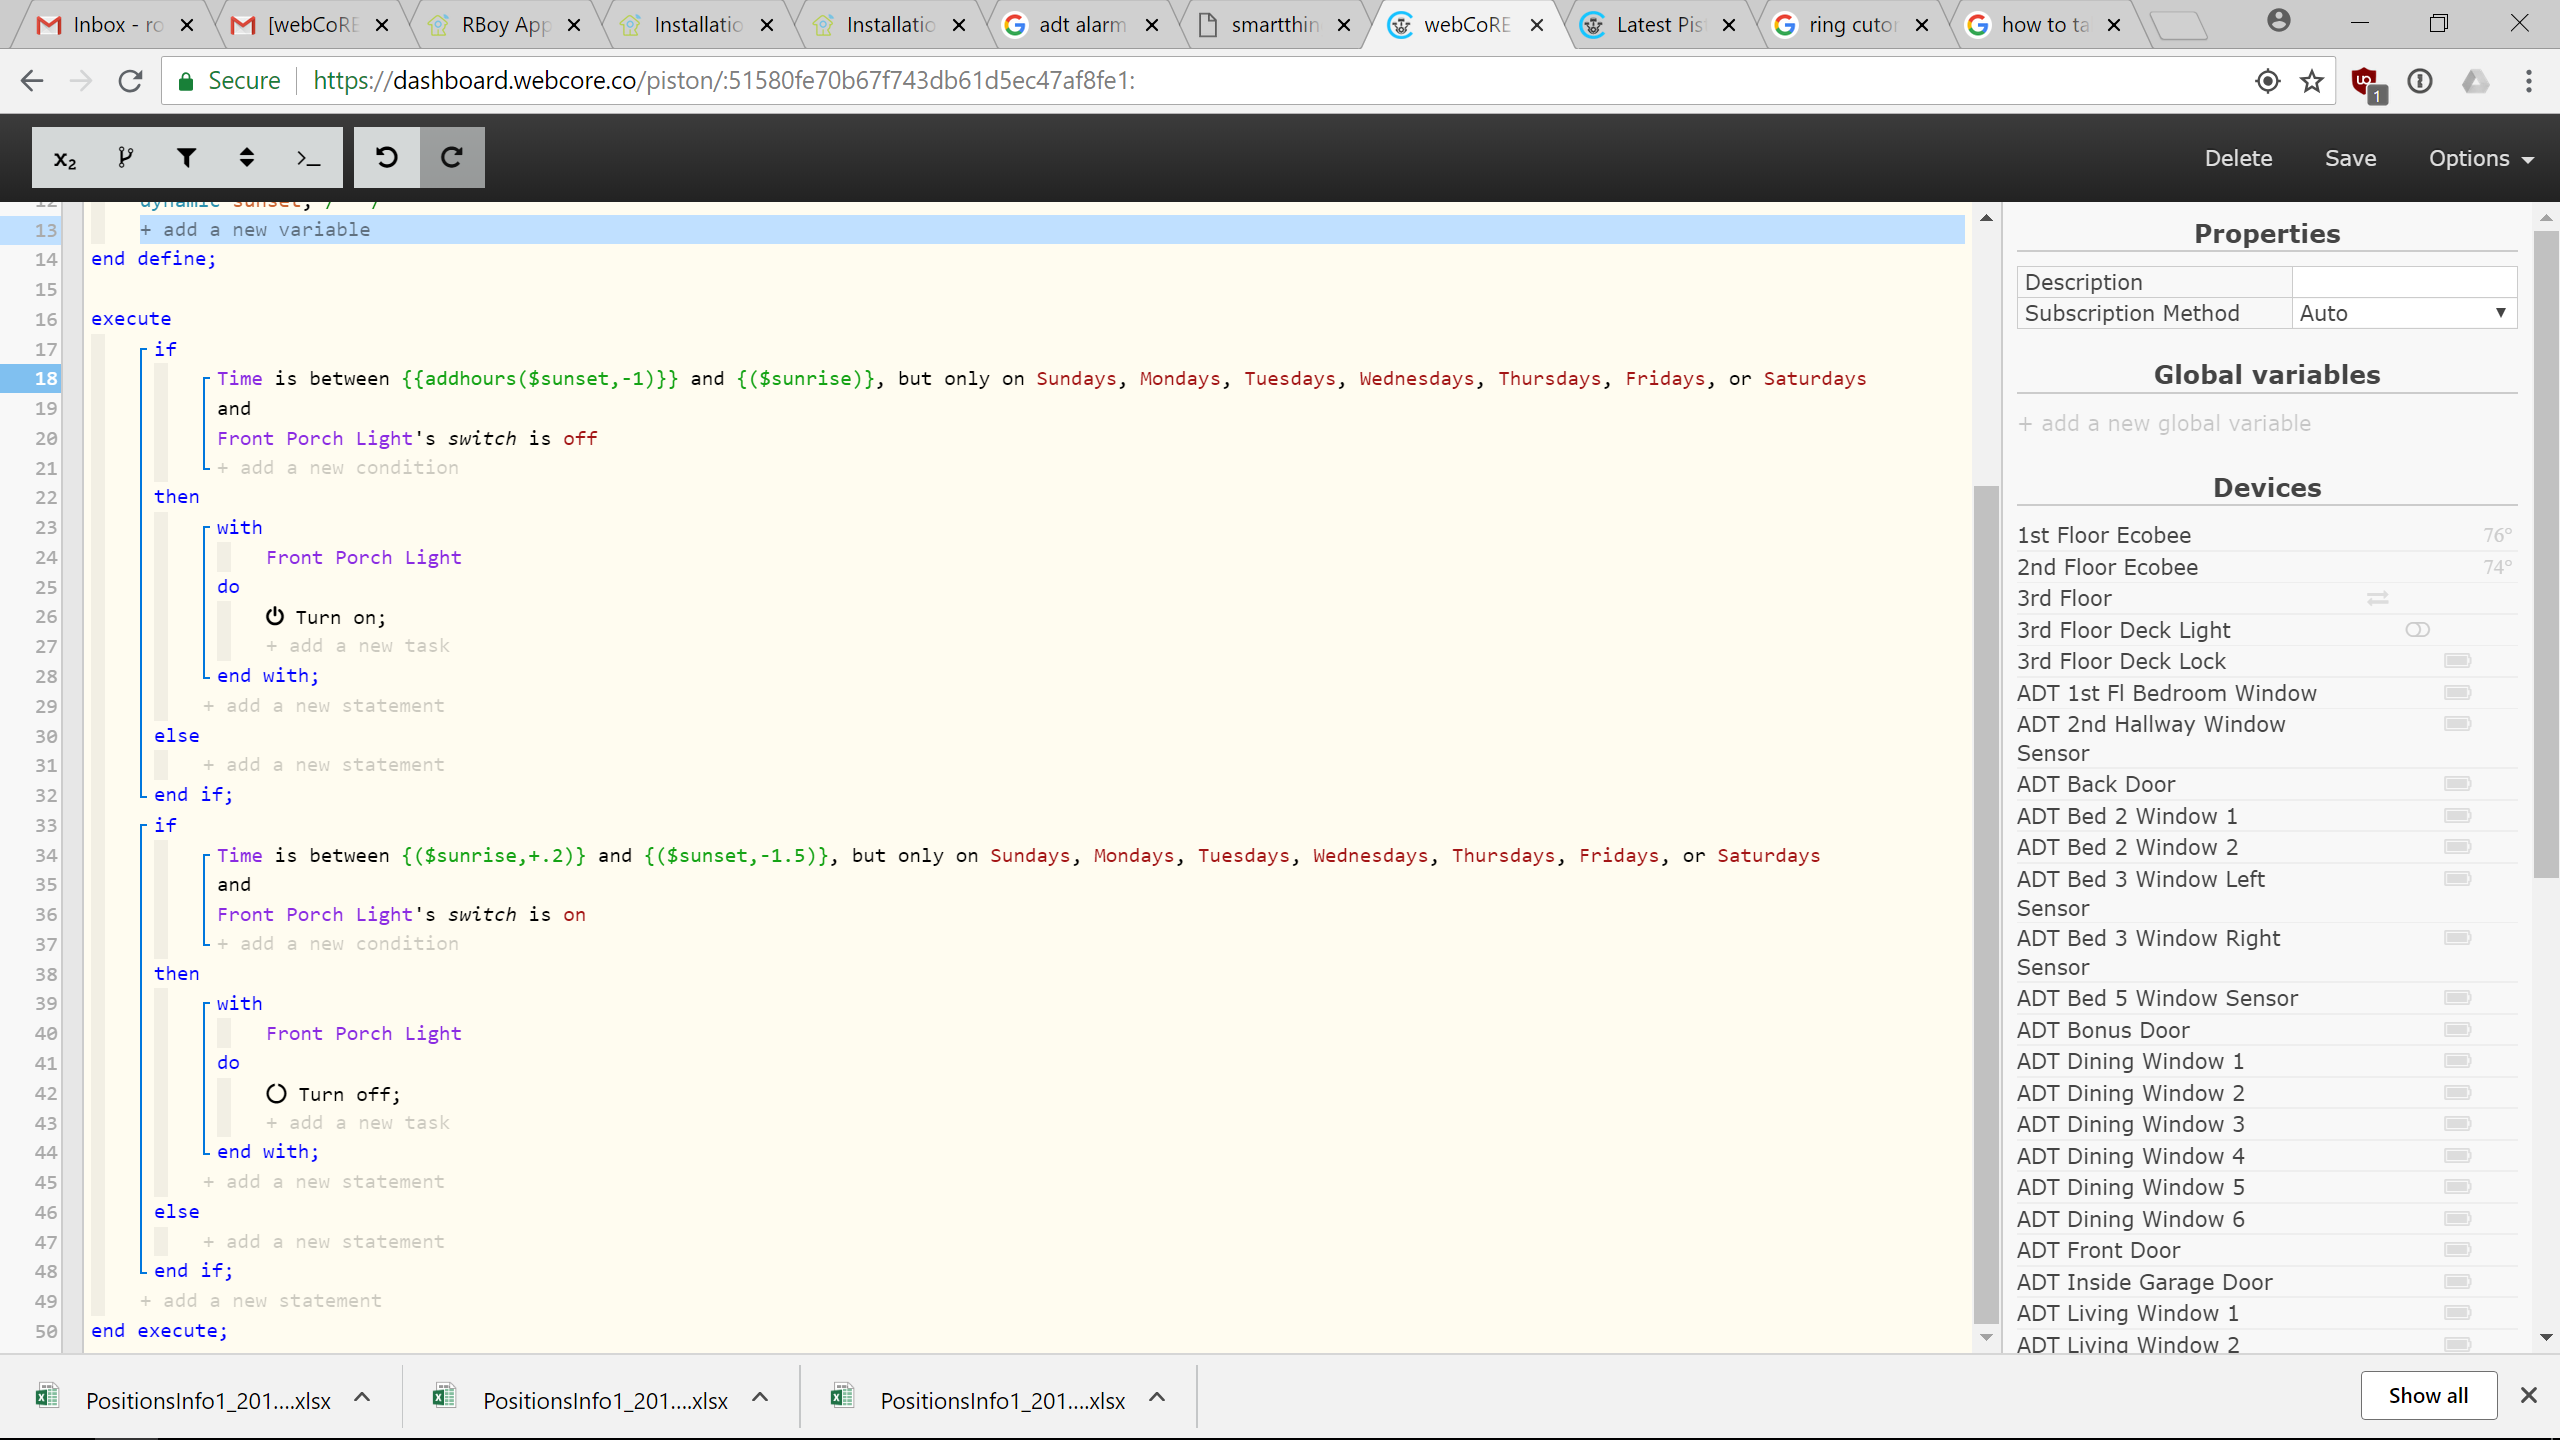Switch to the RBoy Apps tab
The height and width of the screenshot is (1440, 2560).
coord(506,25)
